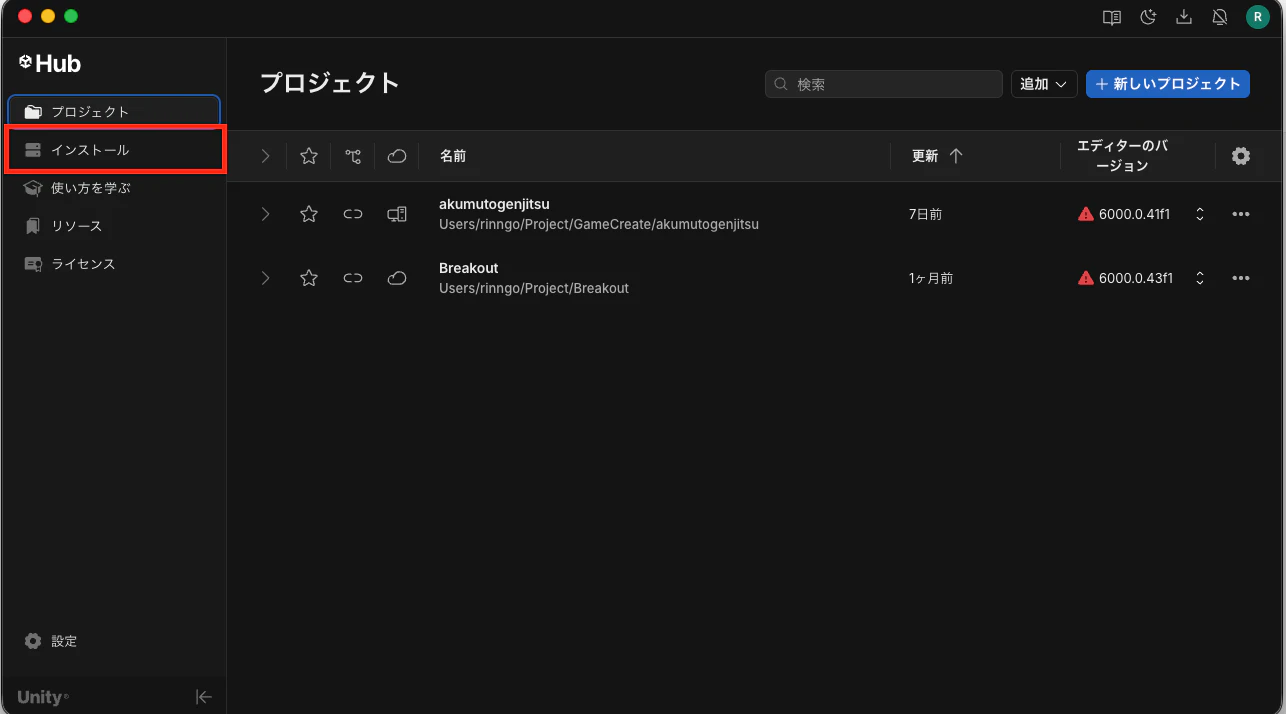The image size is (1286, 714).
Task: Open the インストール section in the sidebar
Action: tap(114, 150)
